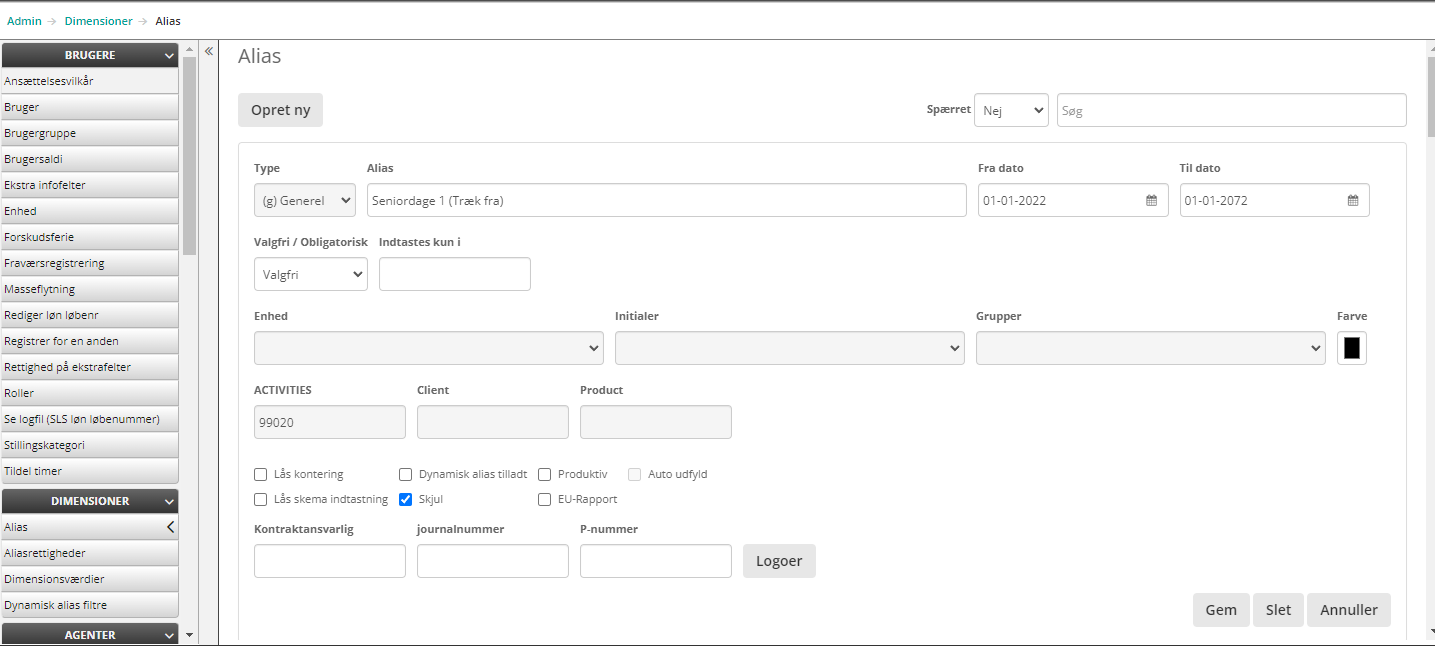Viewport: 1435px width, 646px height.
Task: Open the Type dropdown showing (g) Generel
Action: [x=304, y=200]
